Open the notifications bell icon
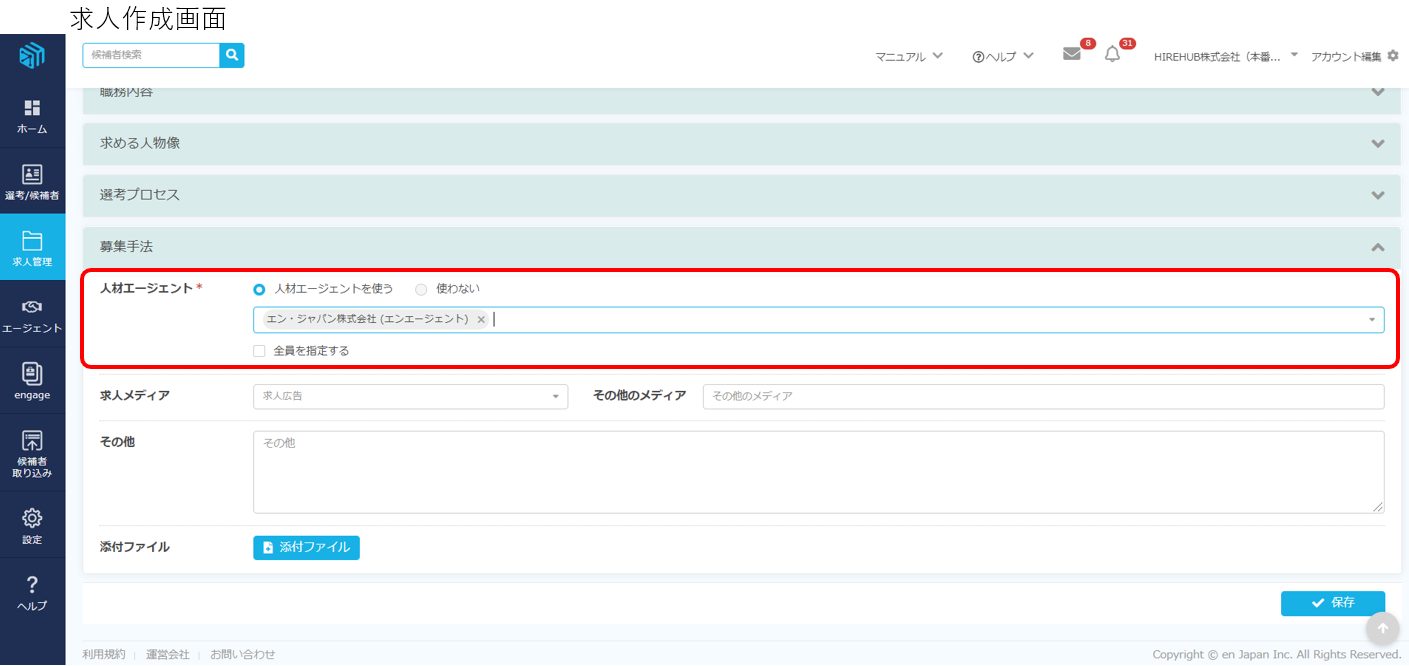This screenshot has width=1409, height=666. 1112,55
